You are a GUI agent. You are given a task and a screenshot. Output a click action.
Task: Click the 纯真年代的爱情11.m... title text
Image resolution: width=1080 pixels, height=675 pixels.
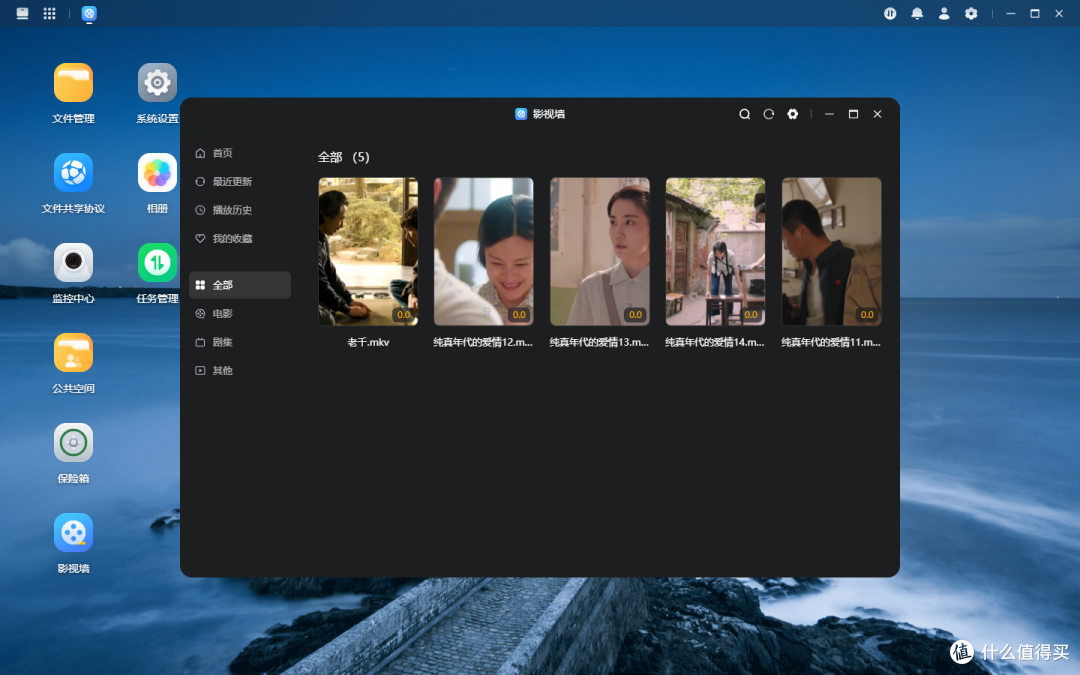(831, 342)
